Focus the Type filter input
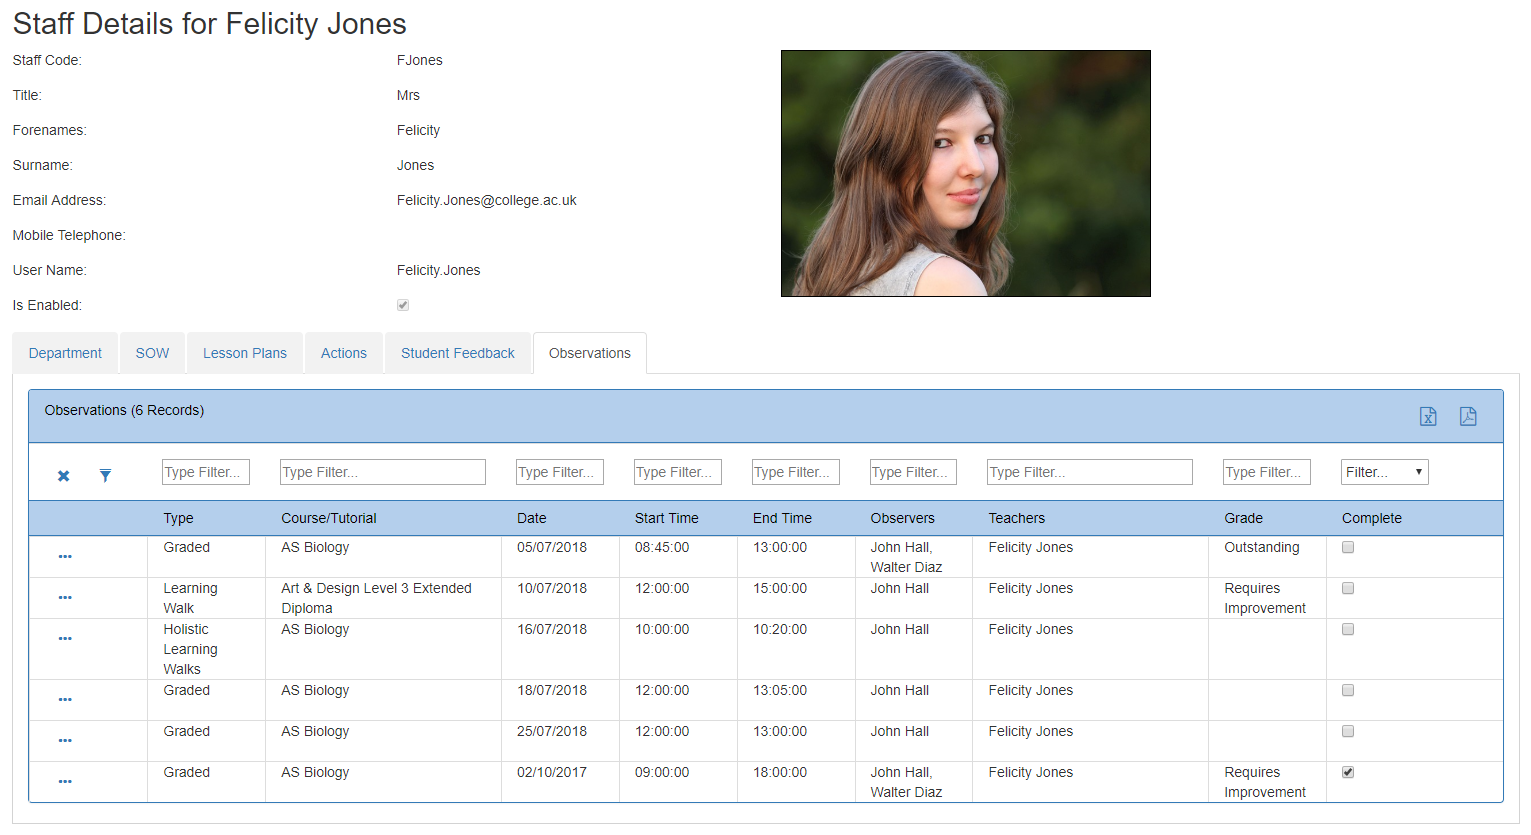The height and width of the screenshot is (835, 1531). 206,472
